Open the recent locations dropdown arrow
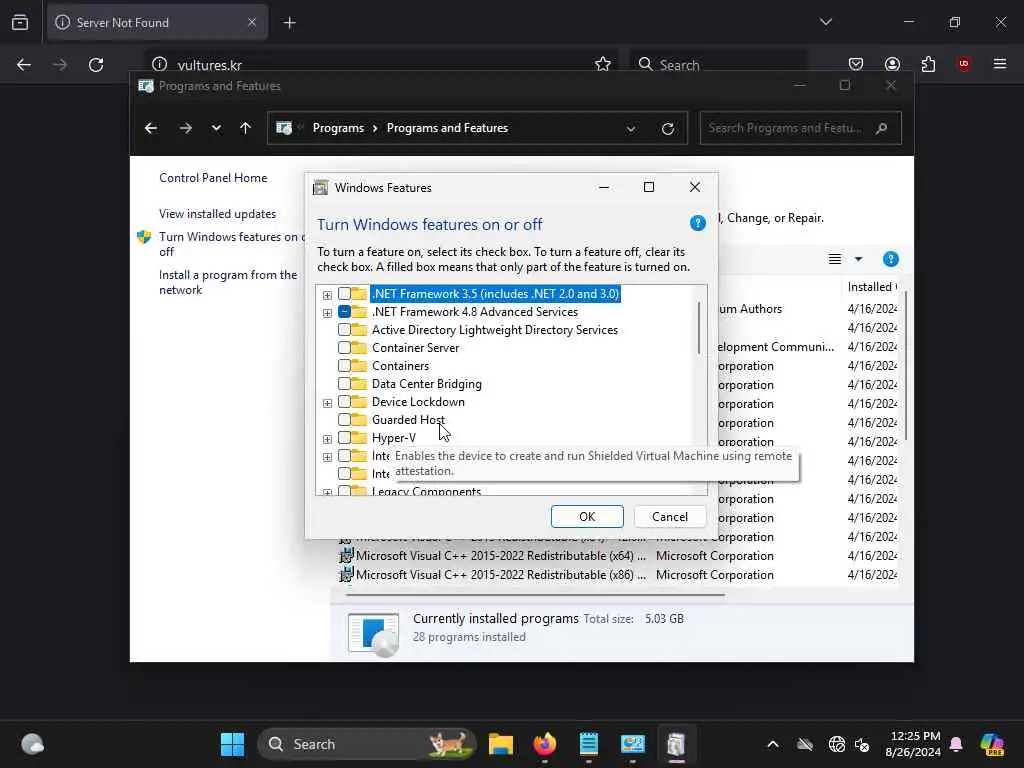This screenshot has width=1024, height=768. pyautogui.click(x=216, y=128)
